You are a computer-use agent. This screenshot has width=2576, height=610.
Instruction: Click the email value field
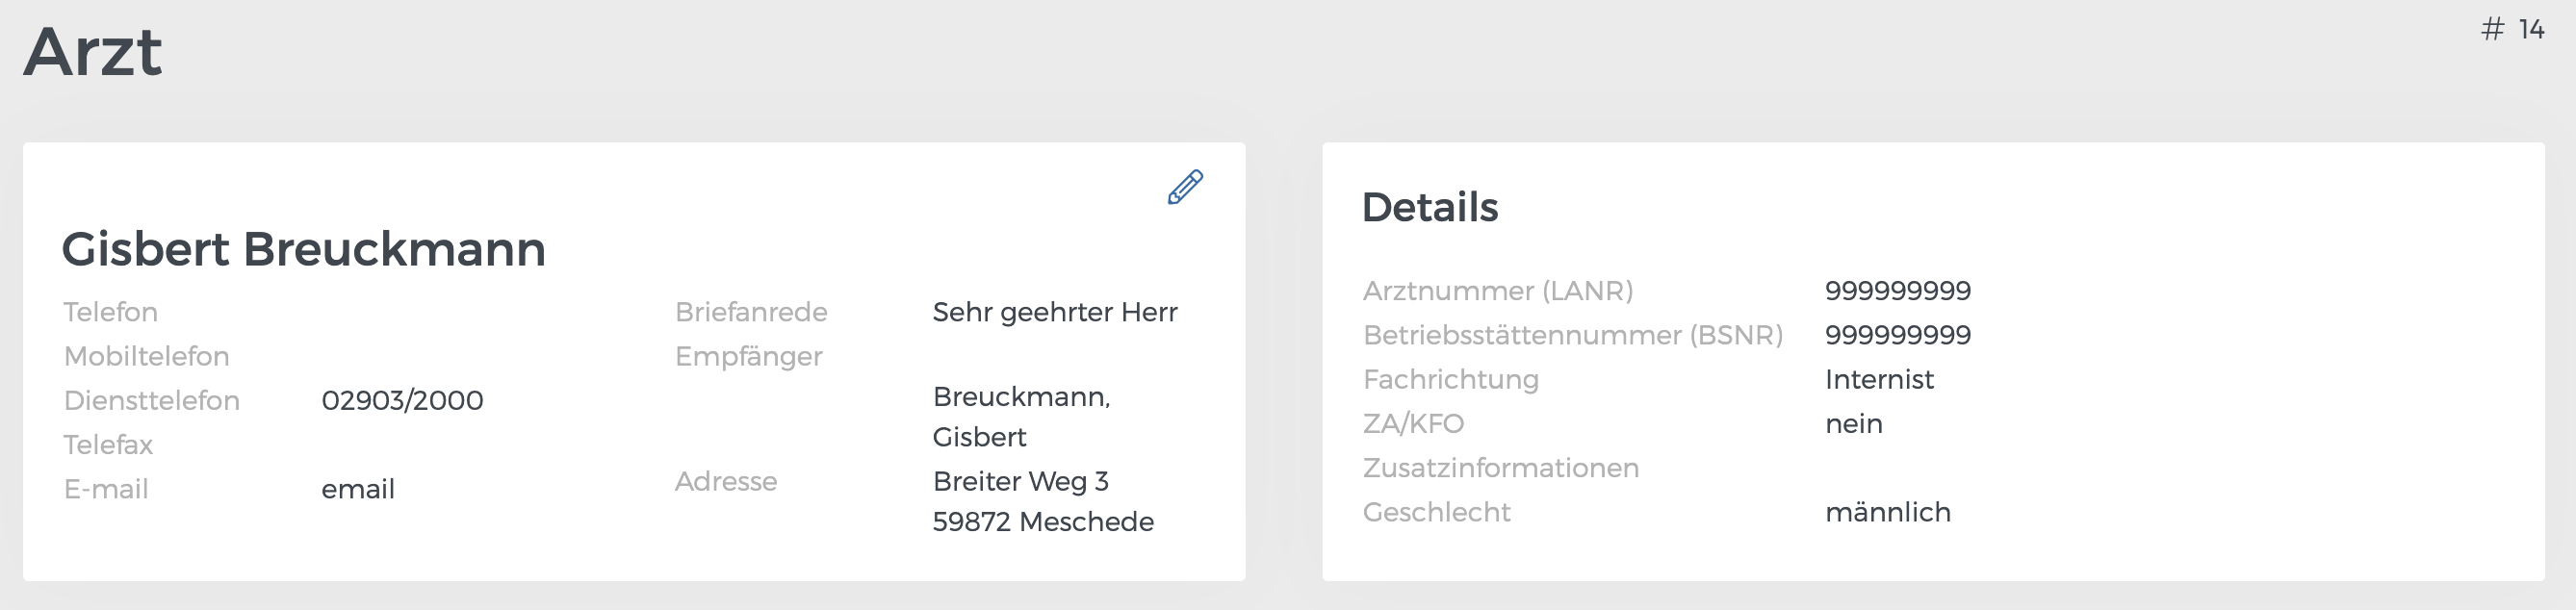coord(358,489)
